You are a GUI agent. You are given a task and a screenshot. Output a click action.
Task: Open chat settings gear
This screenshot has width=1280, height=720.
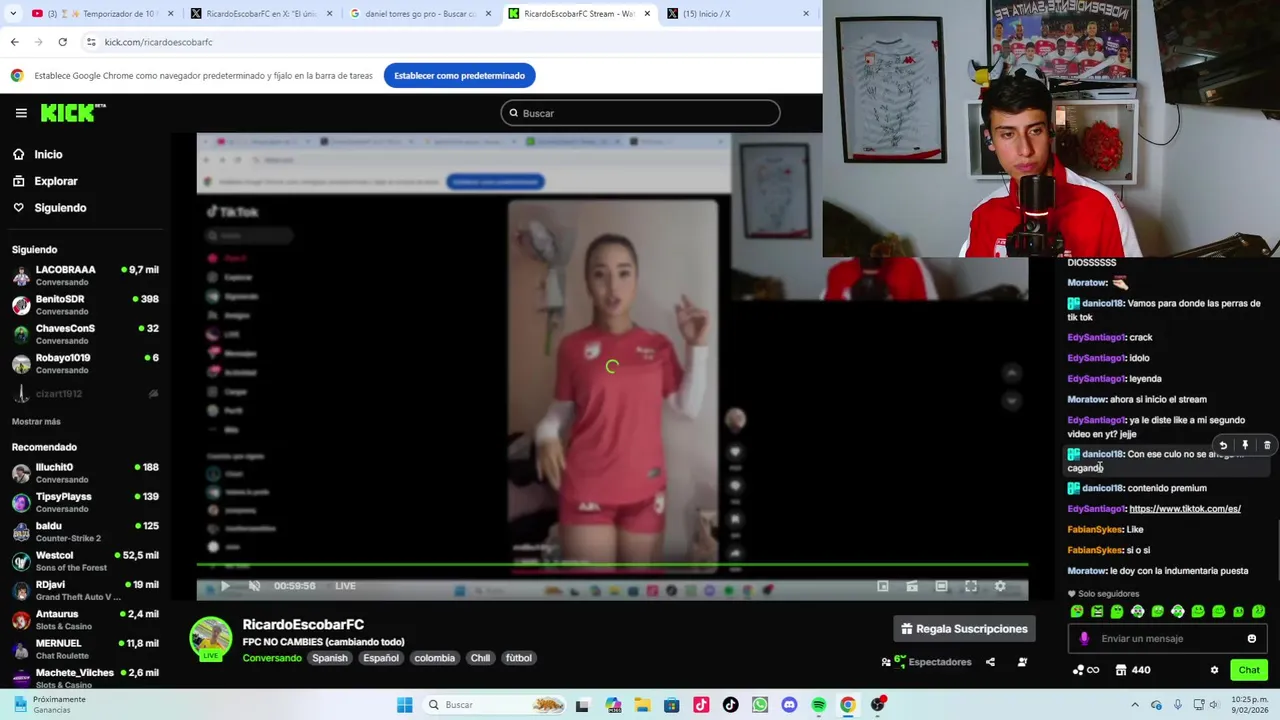(1215, 670)
